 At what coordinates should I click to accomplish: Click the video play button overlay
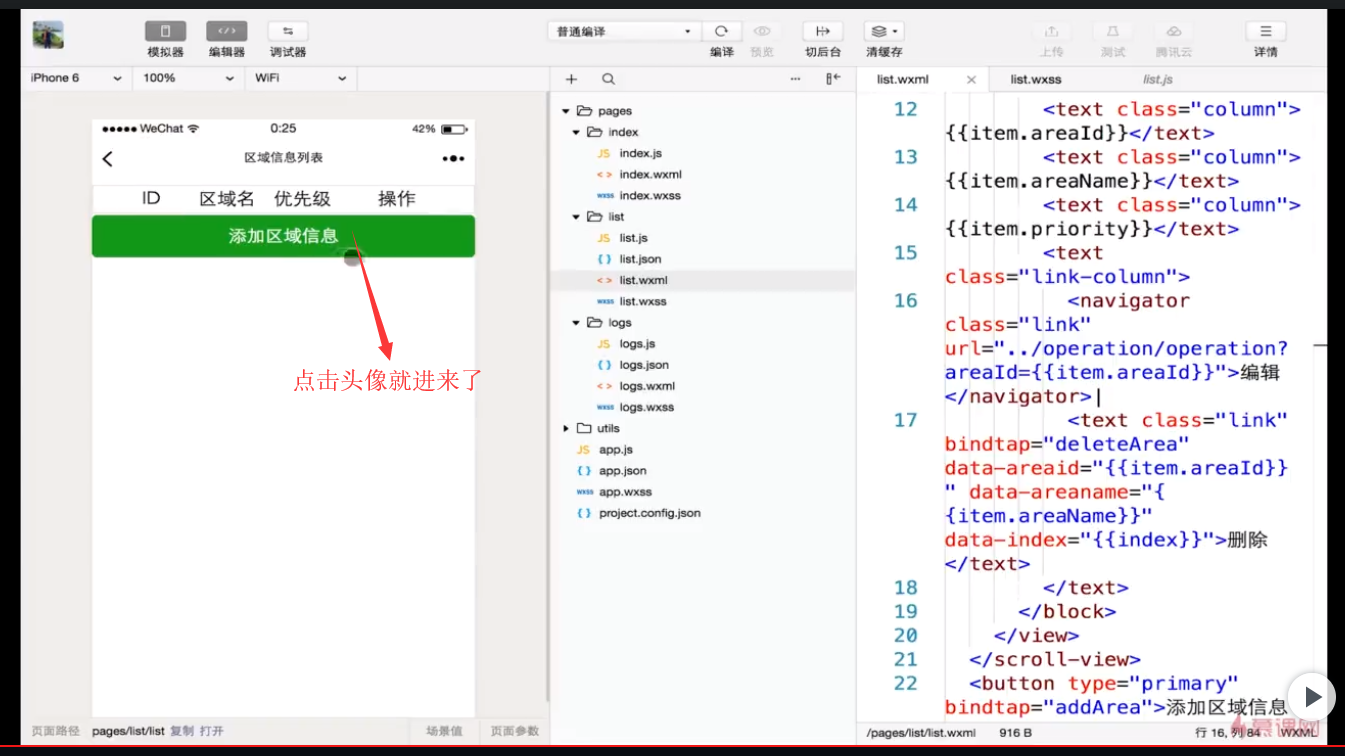(1311, 696)
